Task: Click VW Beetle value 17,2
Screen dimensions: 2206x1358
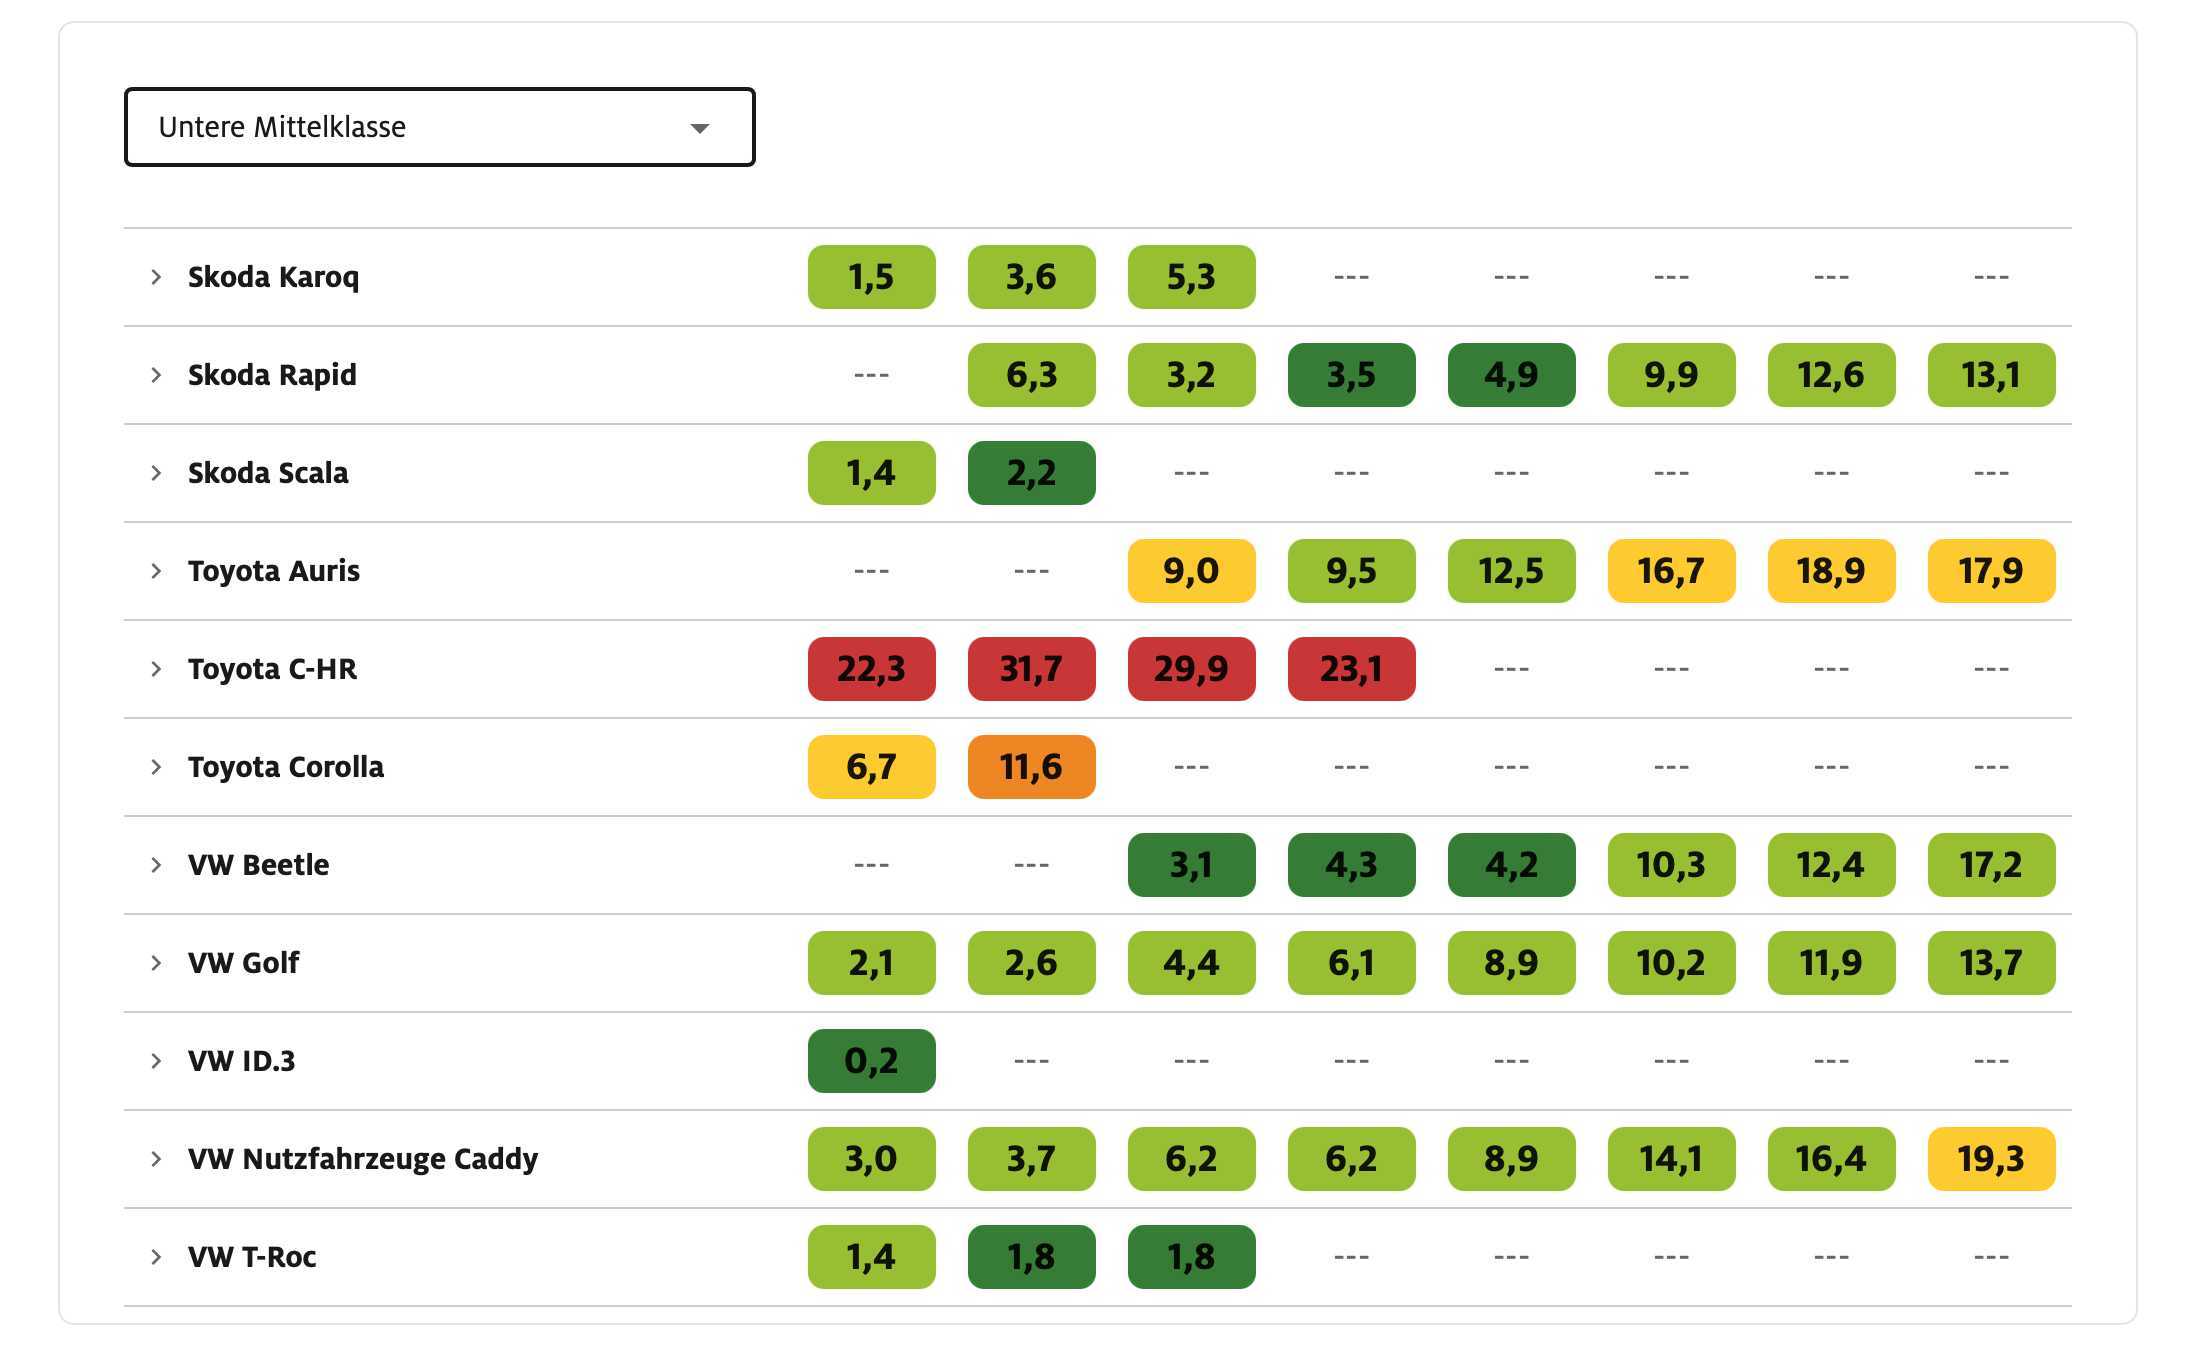Action: pos(1992,865)
